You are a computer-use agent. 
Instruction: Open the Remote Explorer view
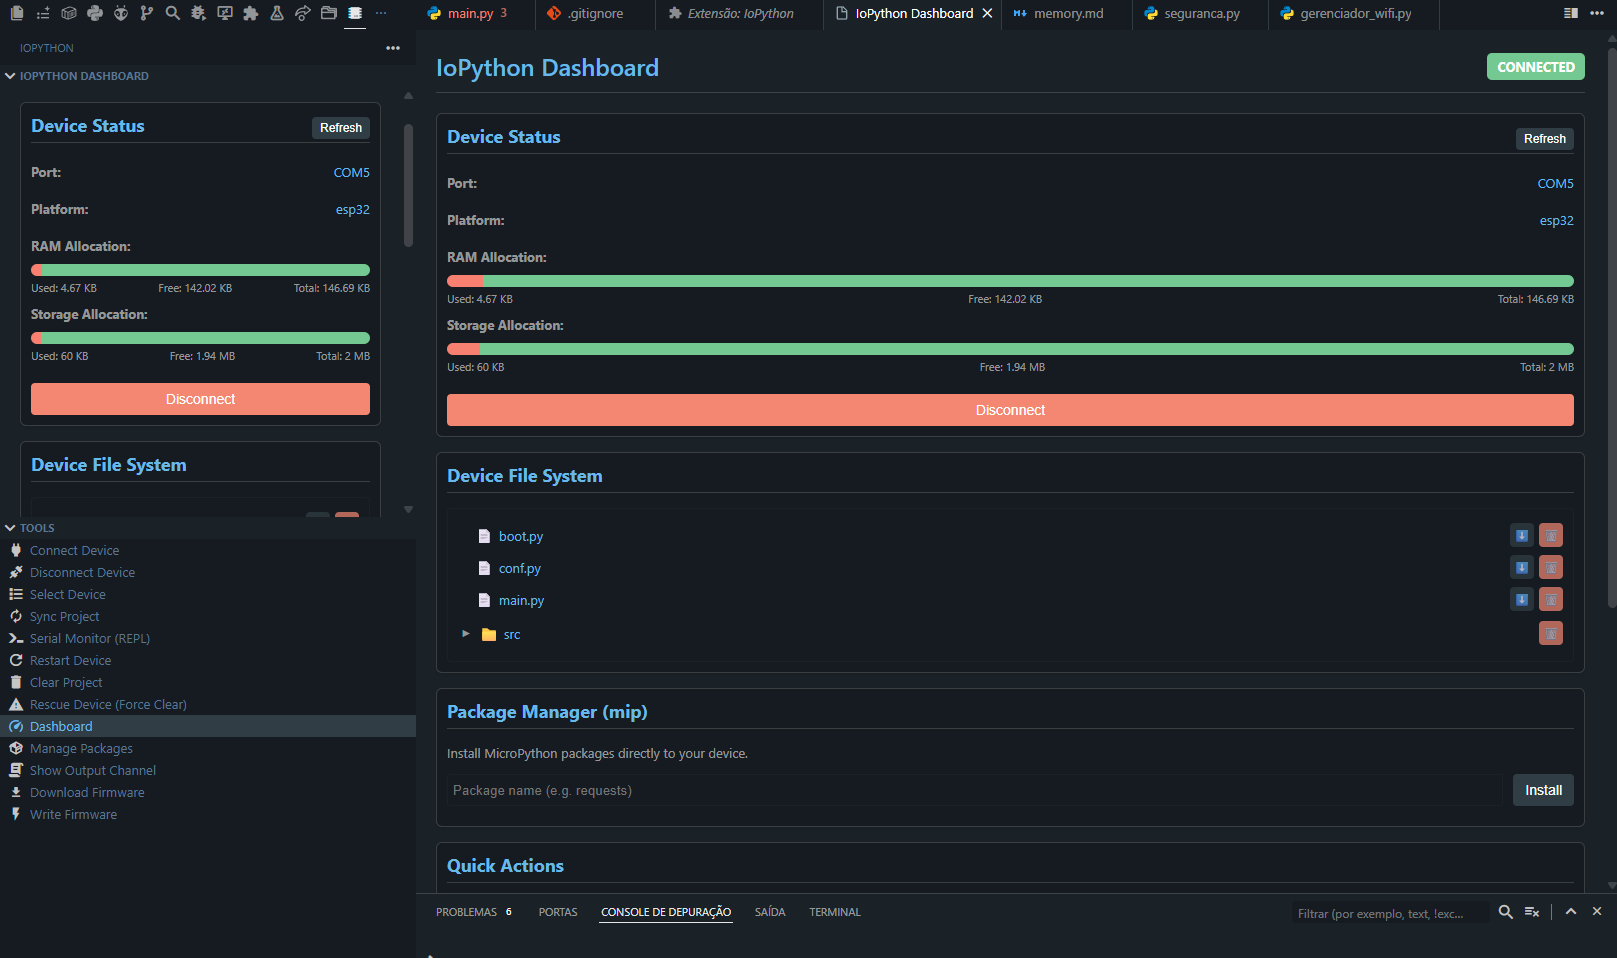click(225, 13)
